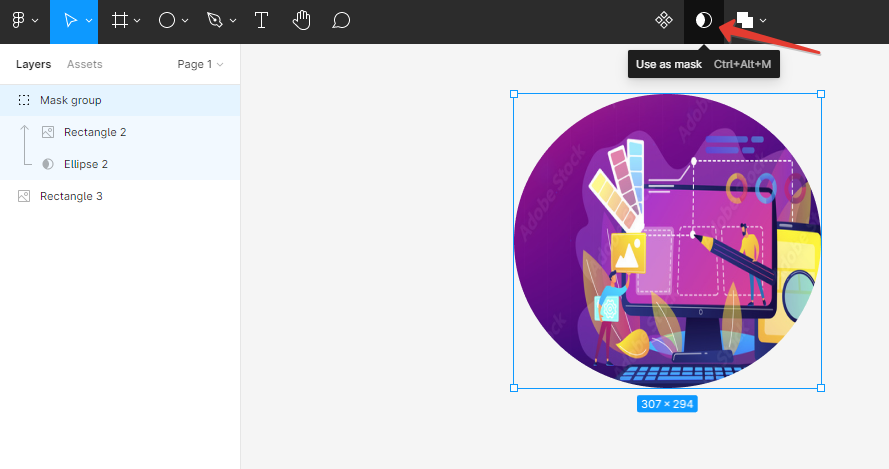Click the top-right selection handle
The width and height of the screenshot is (889, 469).
point(821,94)
